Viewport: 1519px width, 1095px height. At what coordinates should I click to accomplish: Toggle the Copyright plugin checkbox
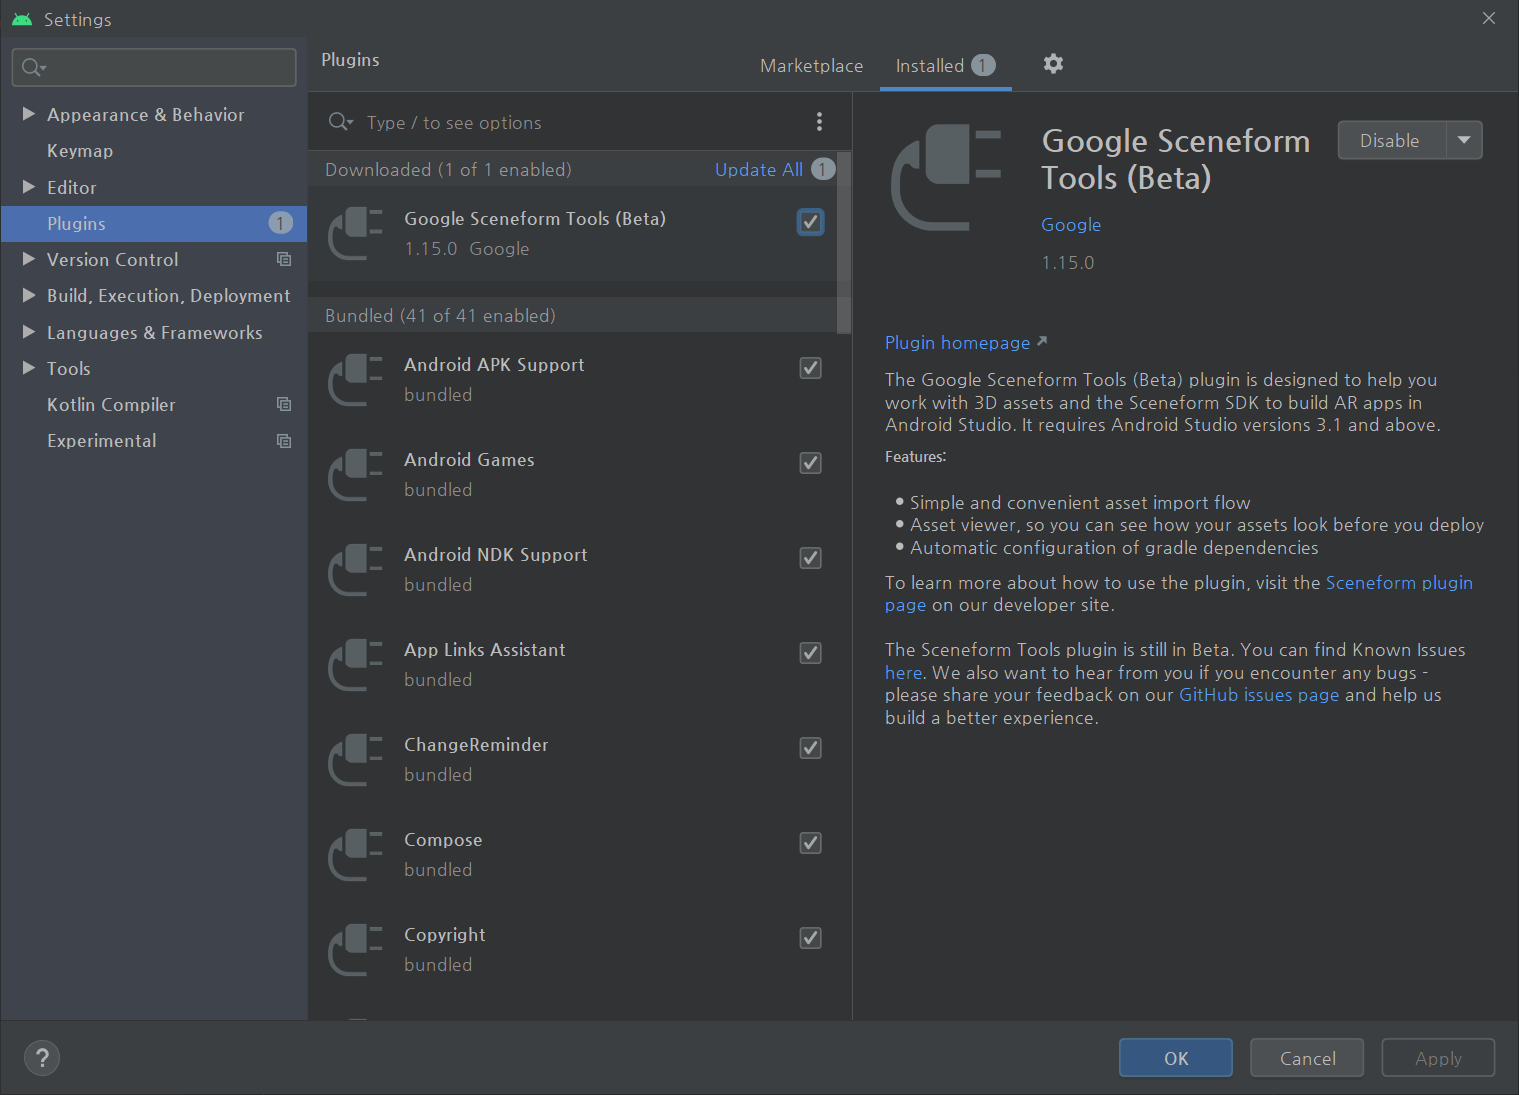[x=811, y=938]
